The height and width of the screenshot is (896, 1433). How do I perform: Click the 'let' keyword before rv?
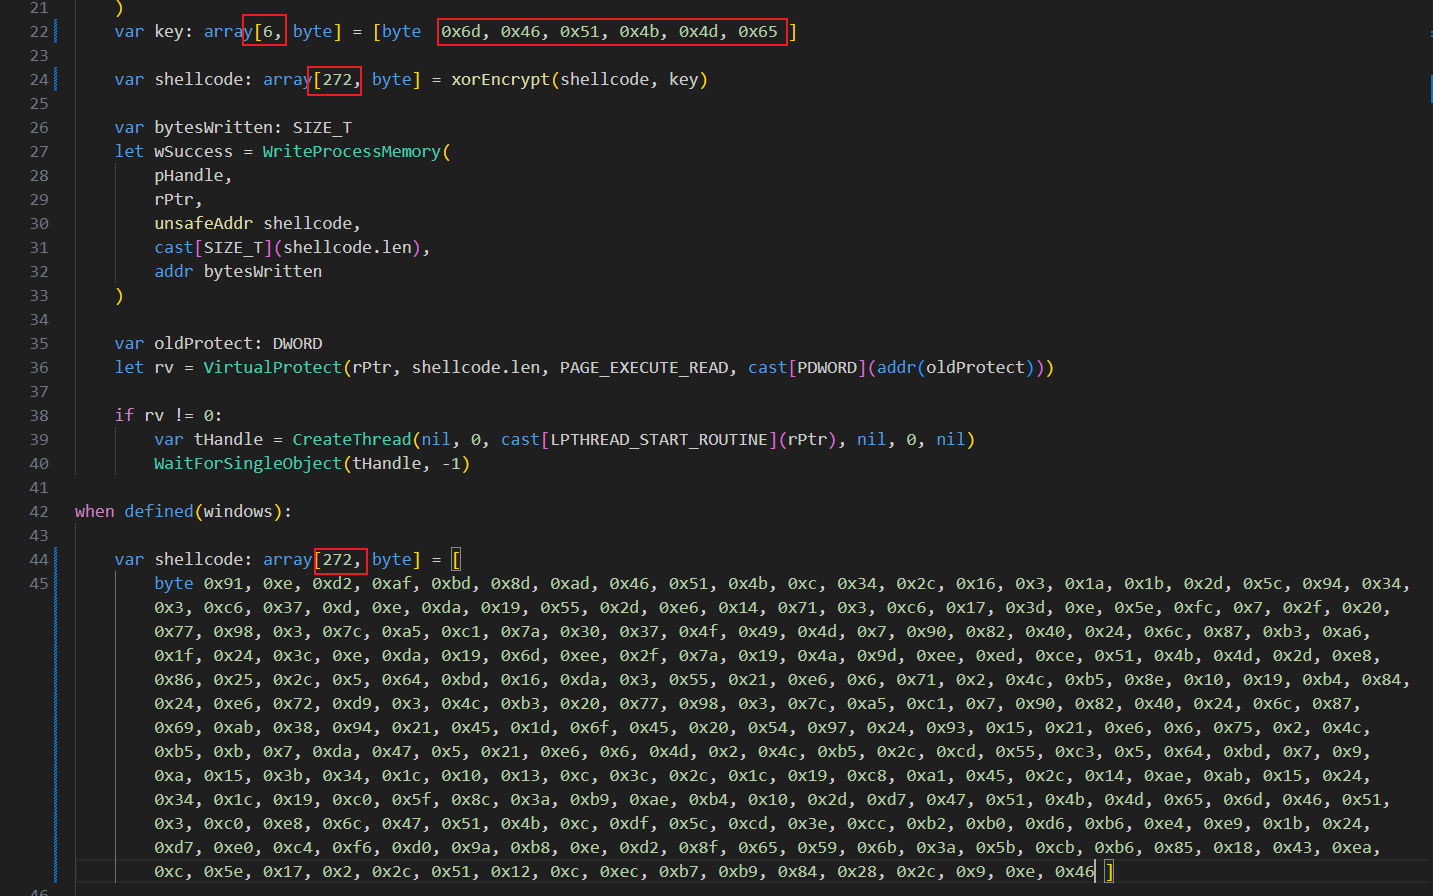pyautogui.click(x=129, y=368)
